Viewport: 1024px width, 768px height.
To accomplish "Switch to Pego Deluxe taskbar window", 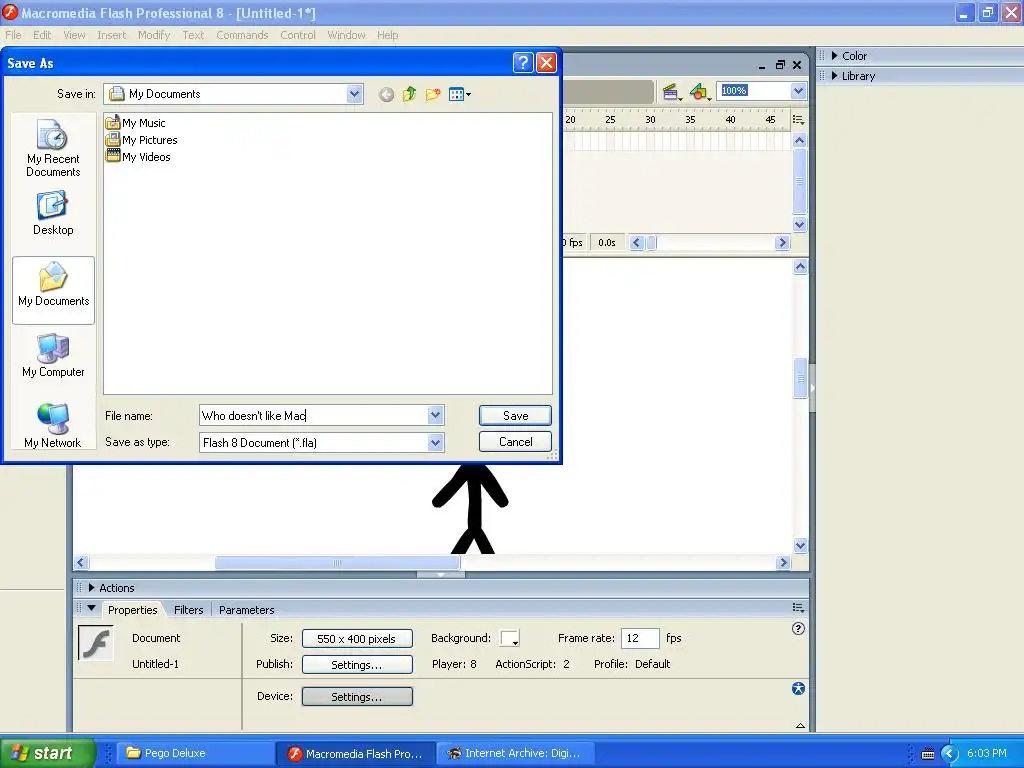I will [195, 754].
